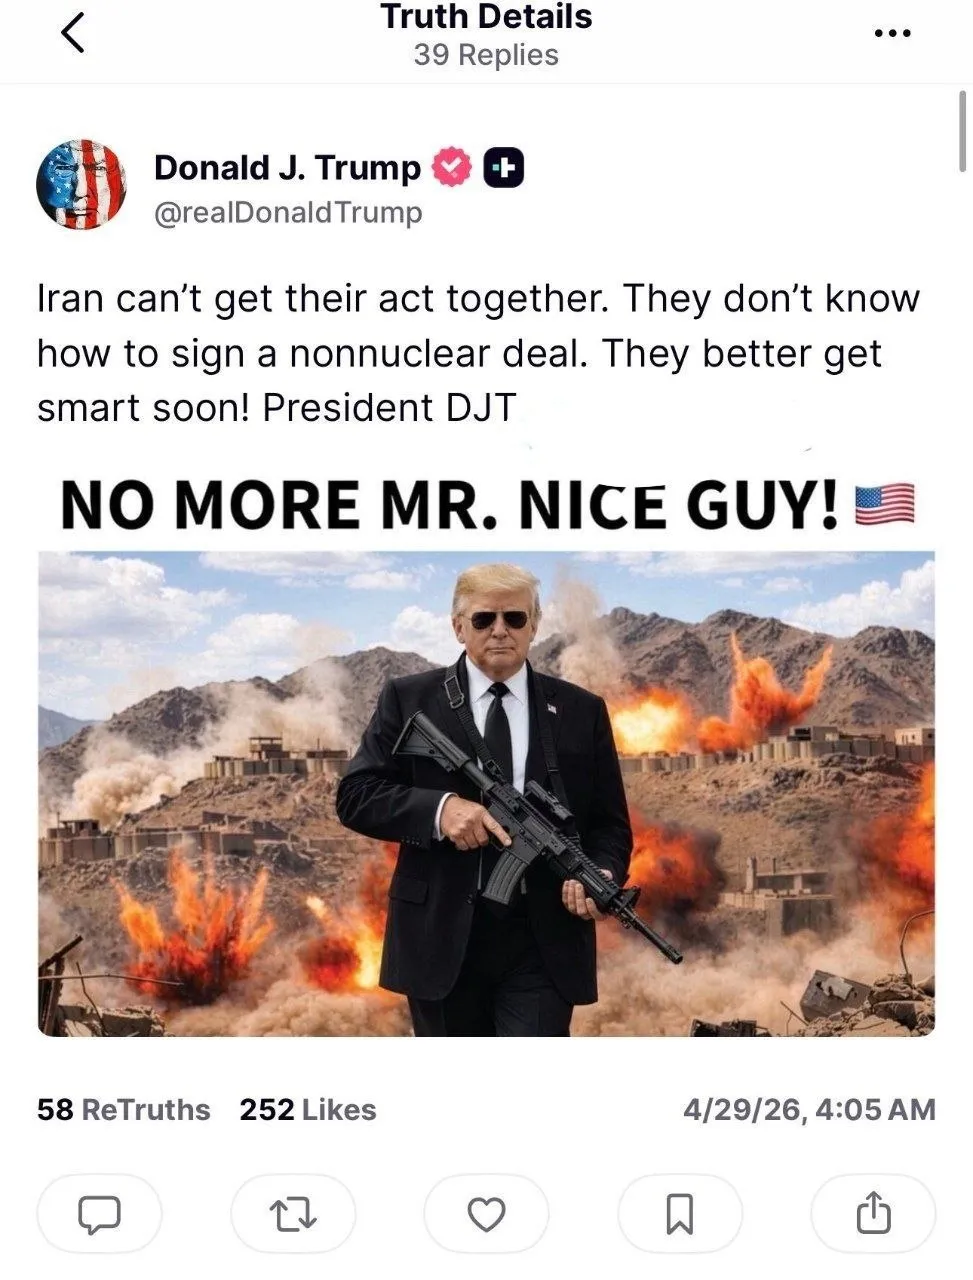View the list of 252 Likes
This screenshot has width=973, height=1280.
[308, 1110]
